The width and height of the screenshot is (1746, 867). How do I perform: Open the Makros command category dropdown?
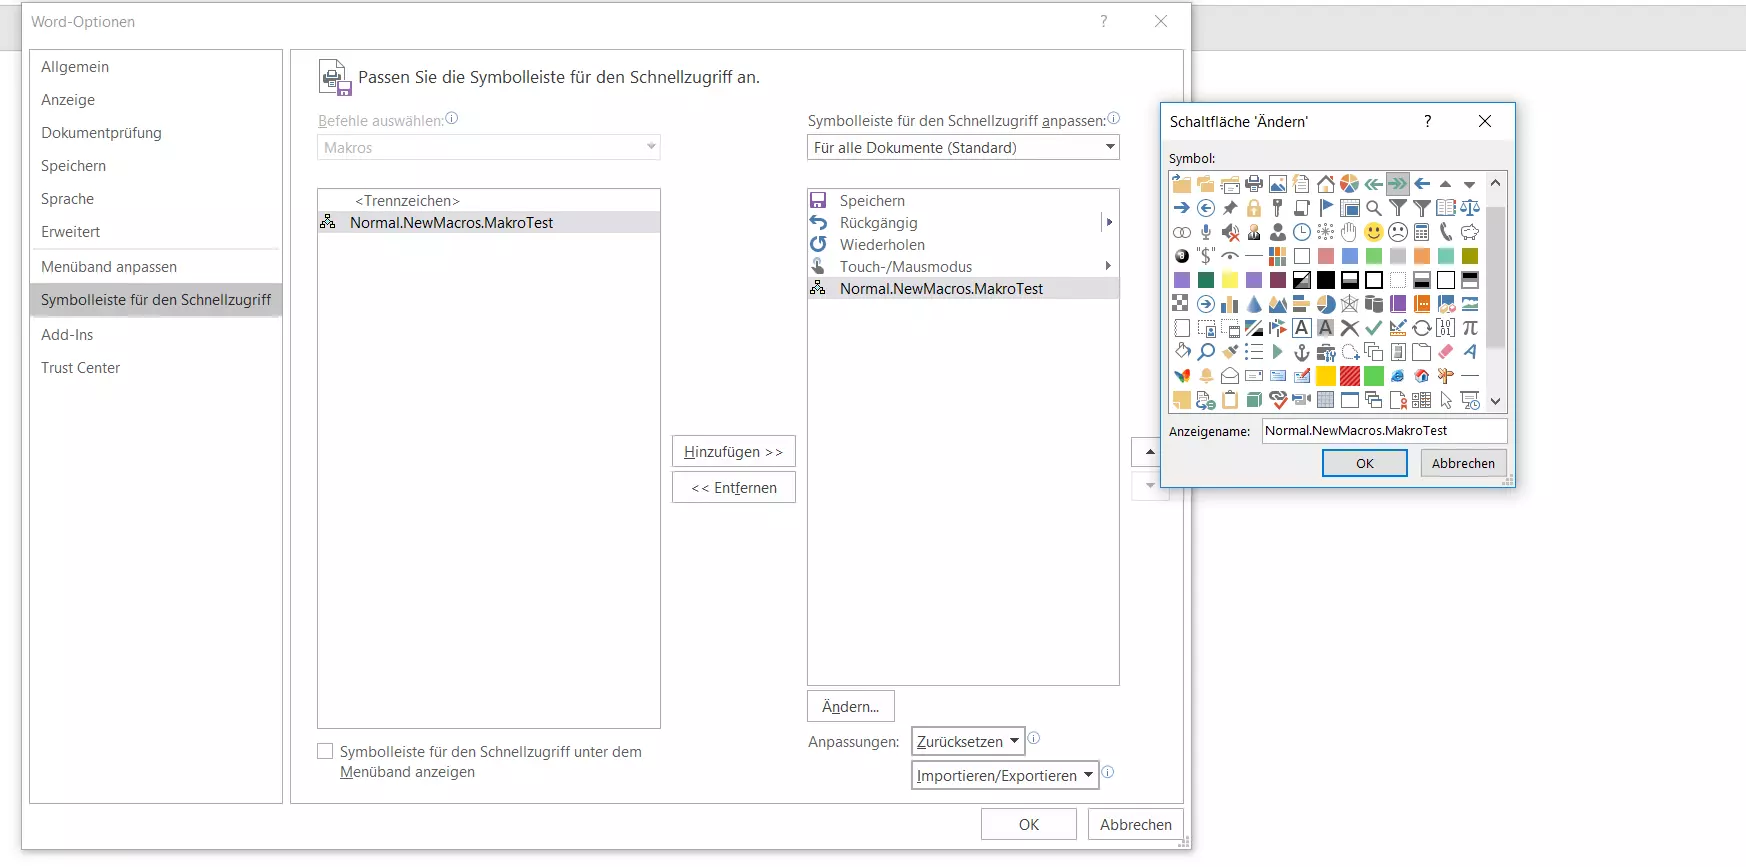pyautogui.click(x=489, y=147)
